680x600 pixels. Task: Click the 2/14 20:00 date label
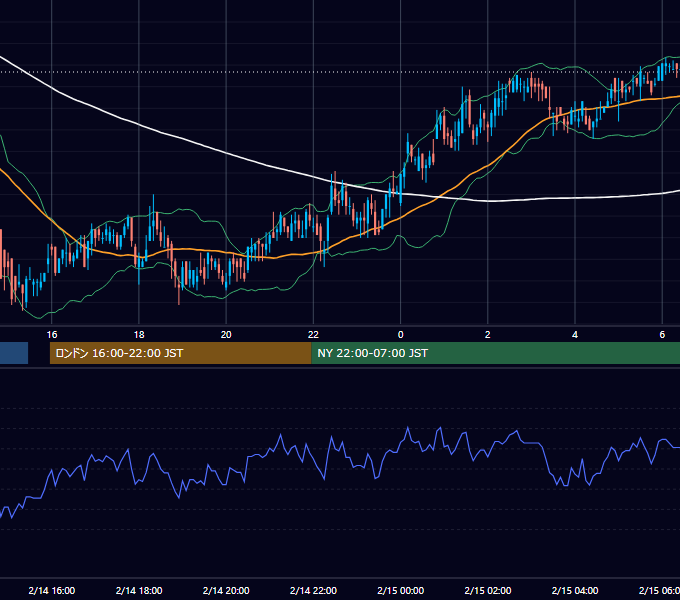pos(226,590)
